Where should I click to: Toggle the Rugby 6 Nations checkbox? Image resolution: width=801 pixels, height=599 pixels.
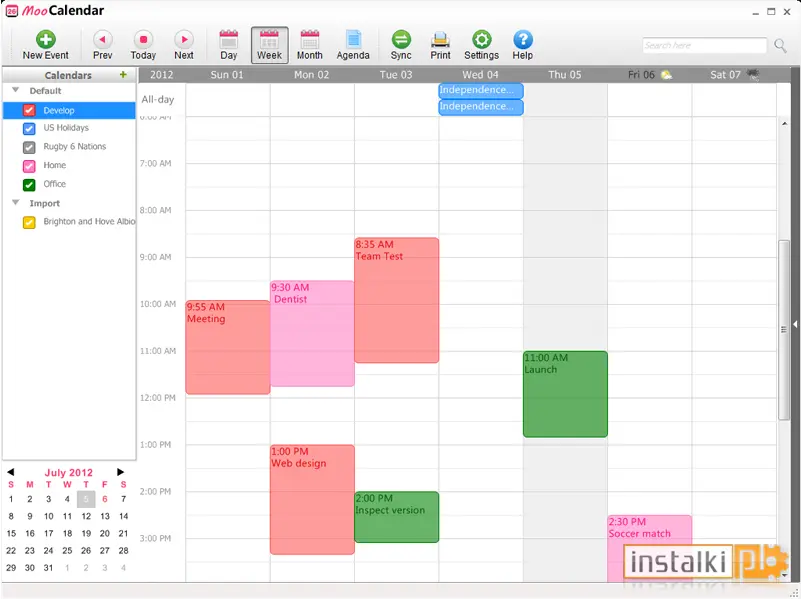pyautogui.click(x=29, y=147)
